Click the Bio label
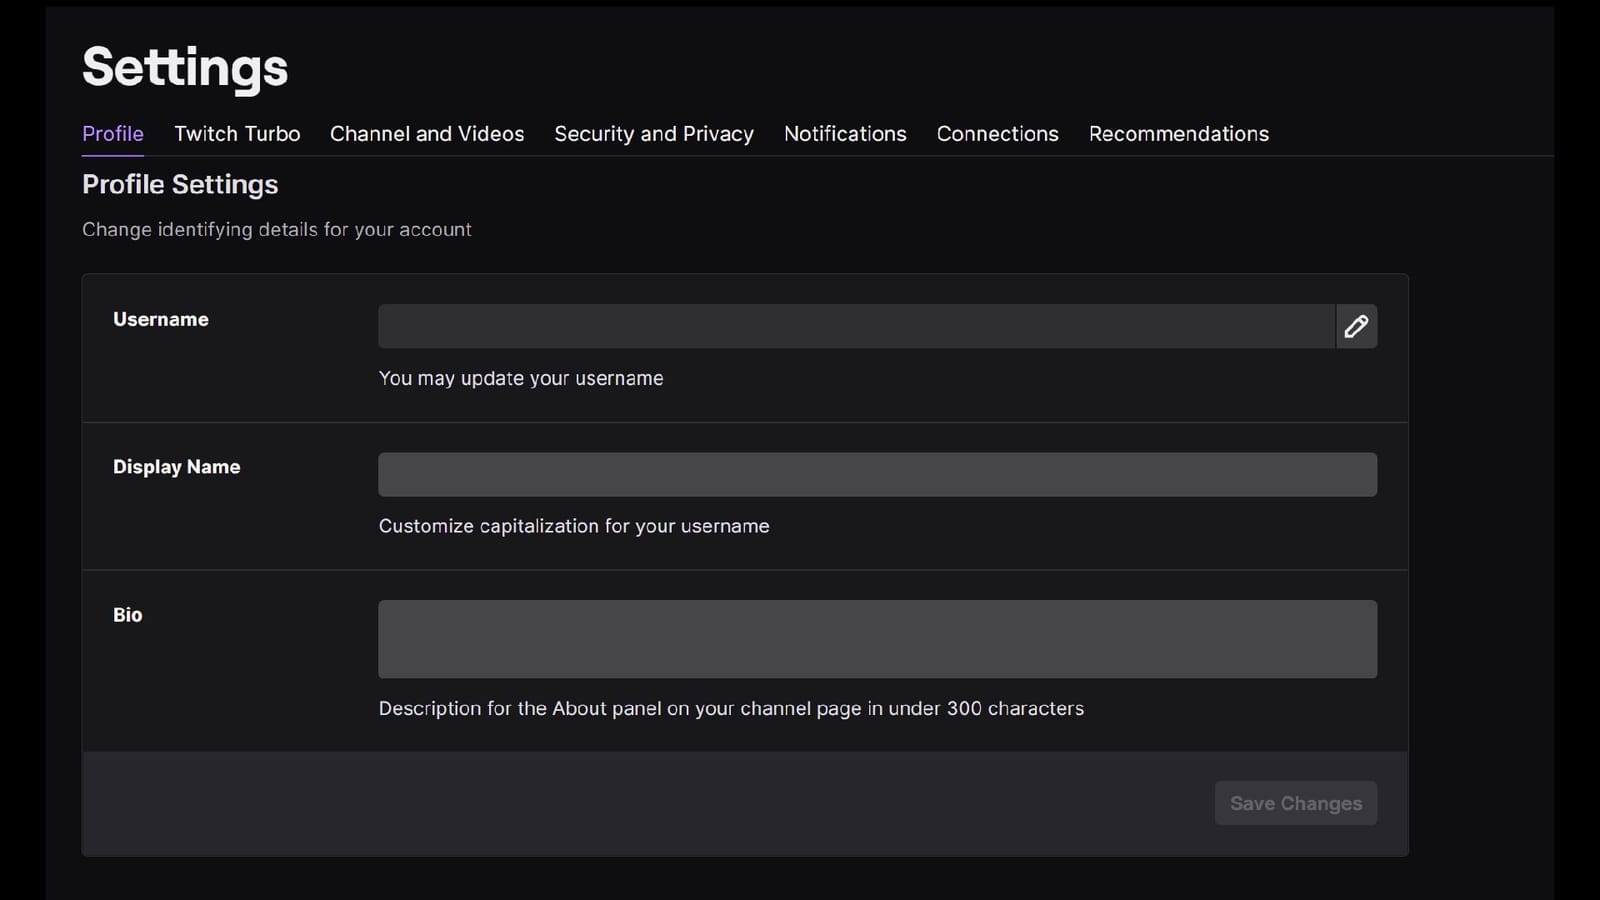Image resolution: width=1600 pixels, height=900 pixels. point(127,614)
